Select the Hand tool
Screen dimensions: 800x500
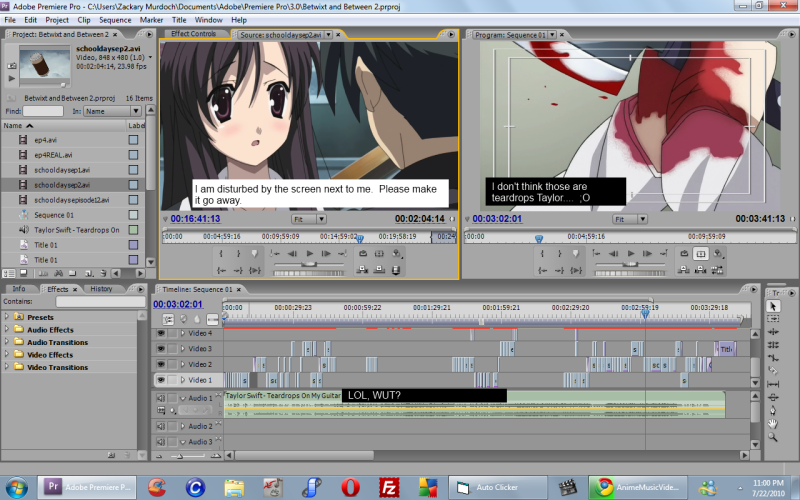[772, 423]
